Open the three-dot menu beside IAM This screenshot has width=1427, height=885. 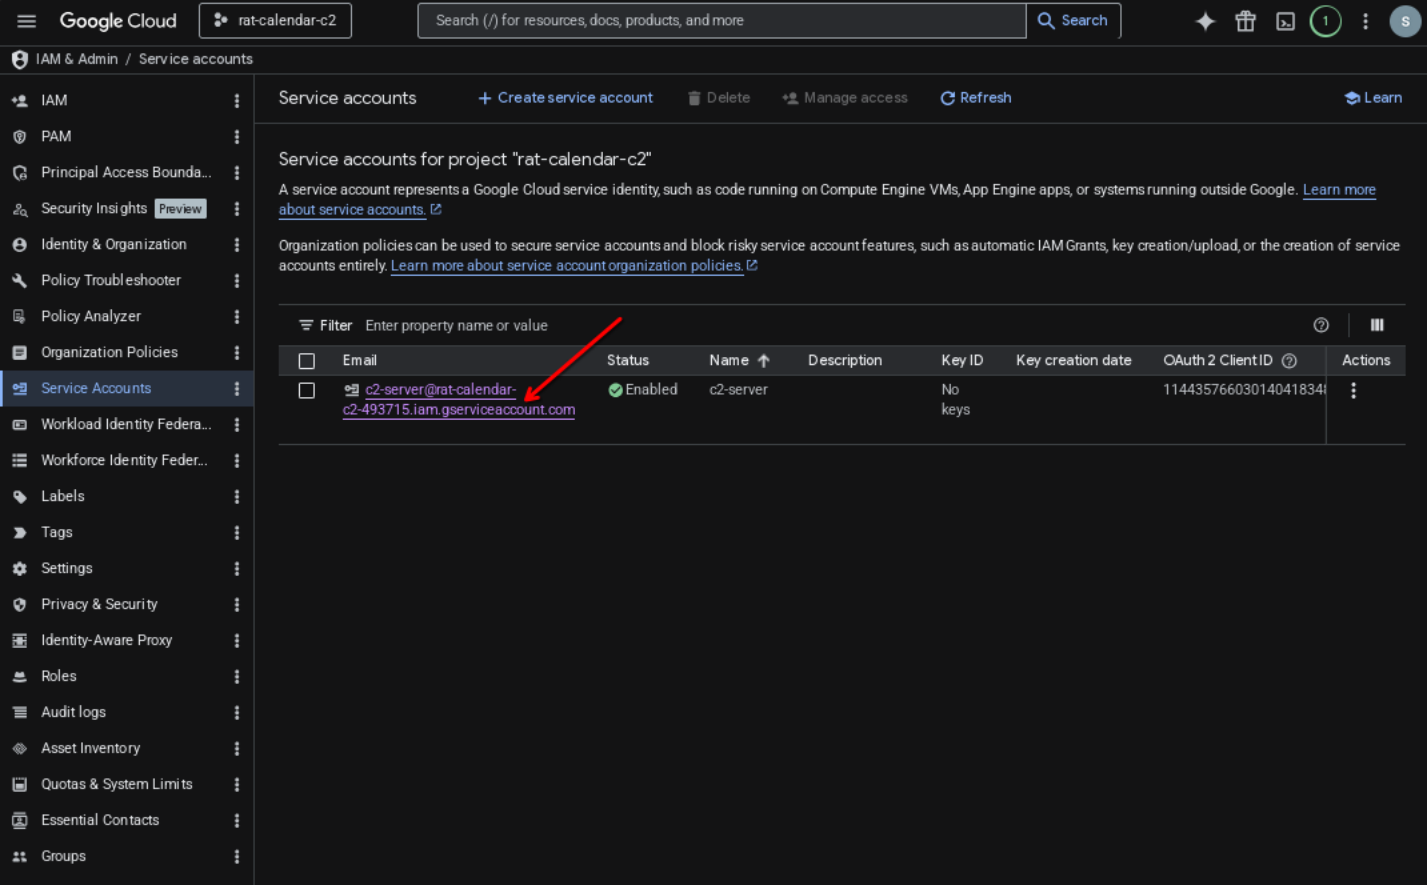(x=237, y=100)
